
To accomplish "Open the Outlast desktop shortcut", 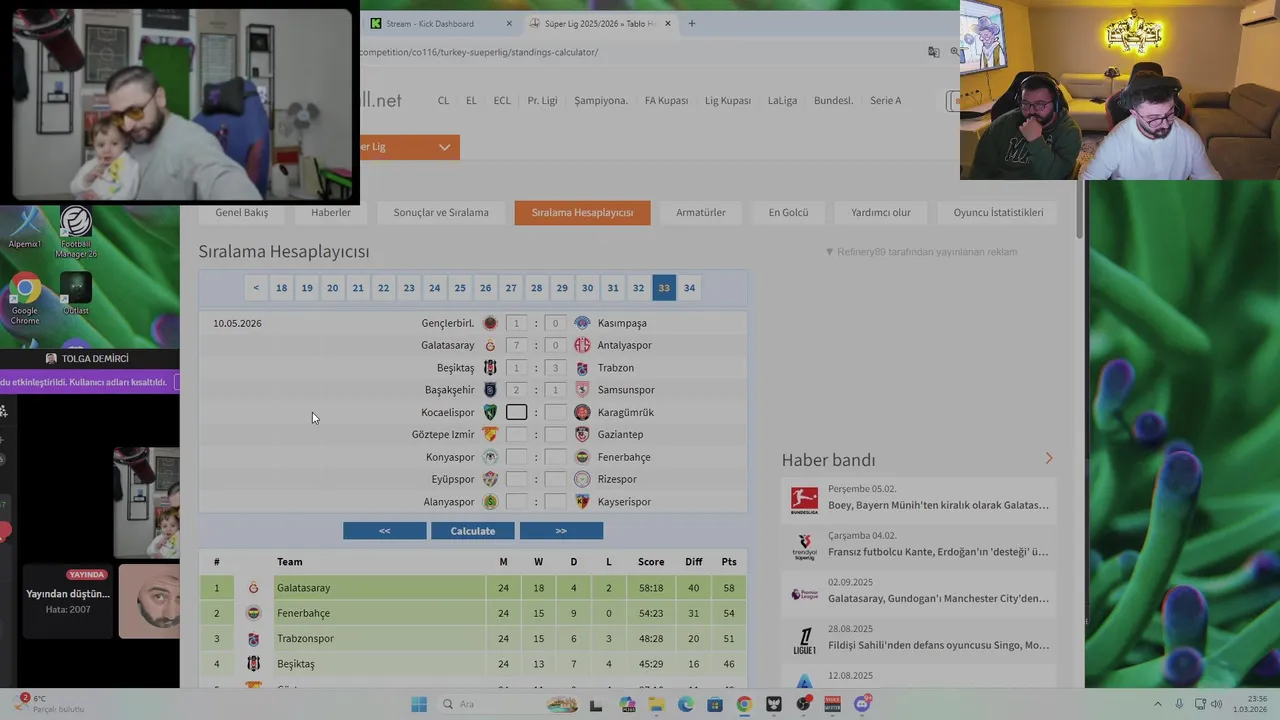I will click(x=76, y=293).
